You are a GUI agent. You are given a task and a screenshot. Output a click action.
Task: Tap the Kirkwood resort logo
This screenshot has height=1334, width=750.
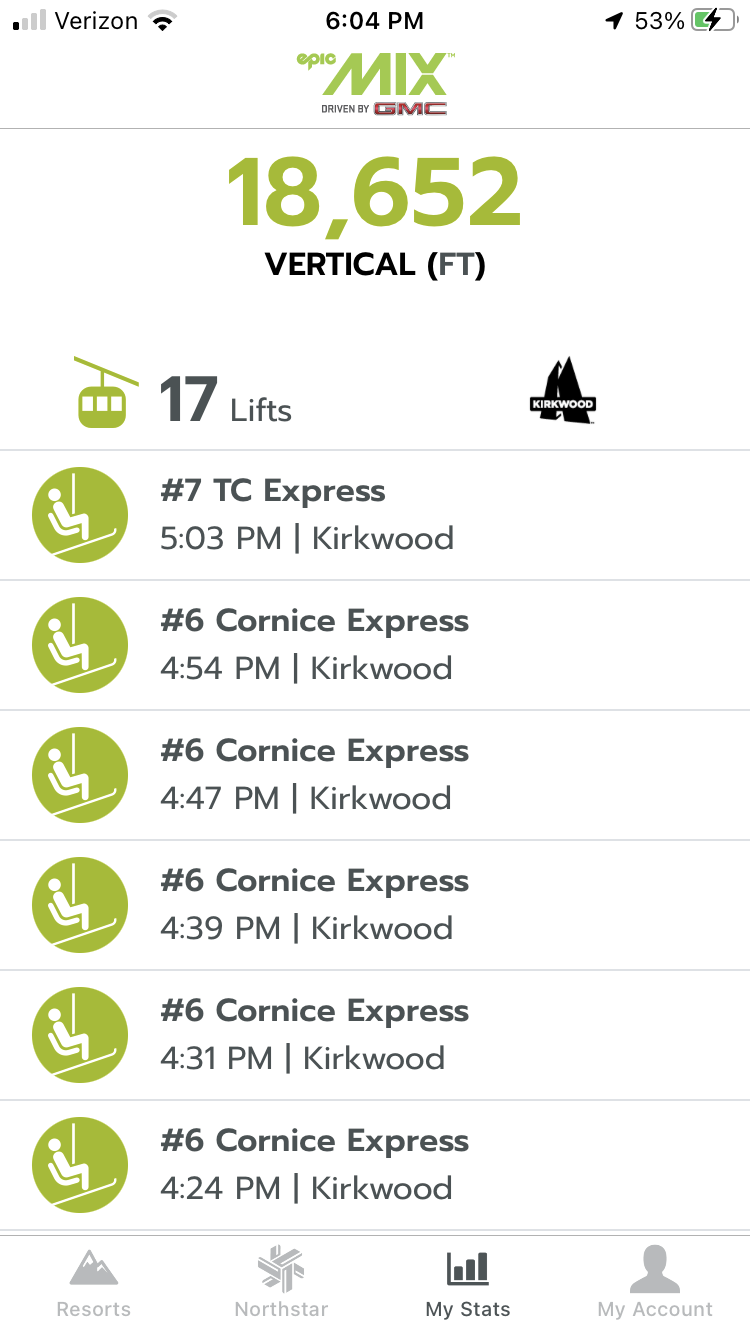[x=562, y=391]
